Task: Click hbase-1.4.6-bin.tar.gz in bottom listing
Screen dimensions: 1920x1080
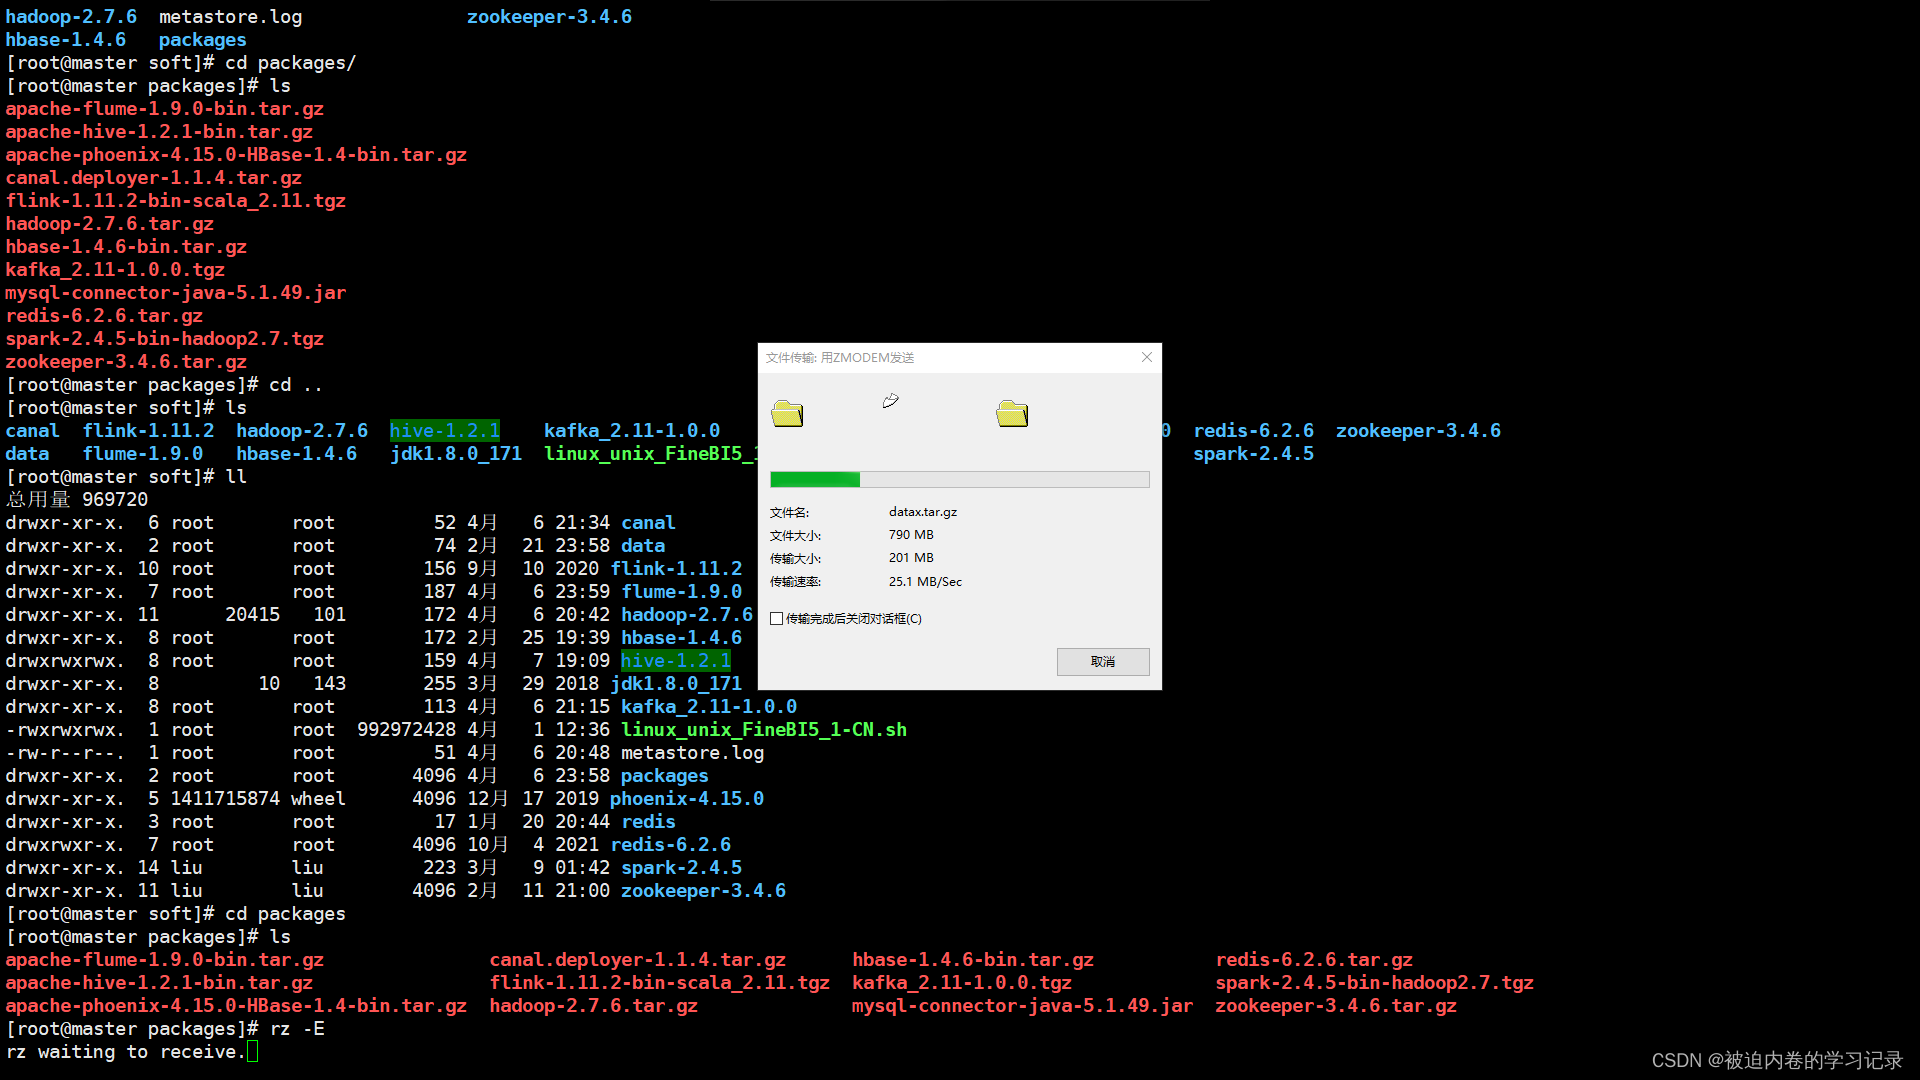Action: 973,960
